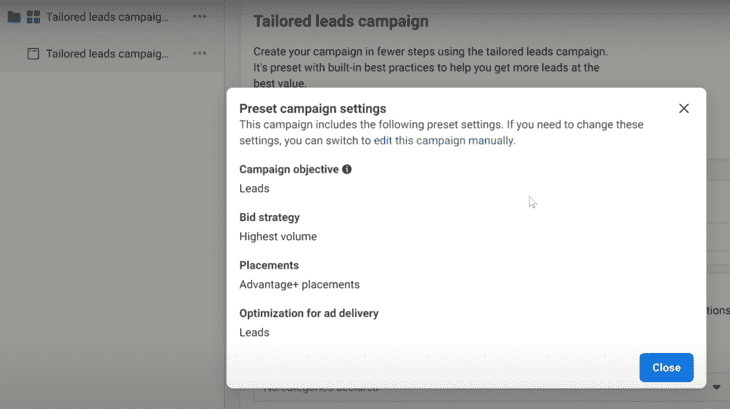Click the Tailored leads campaign page heading

[341, 21]
